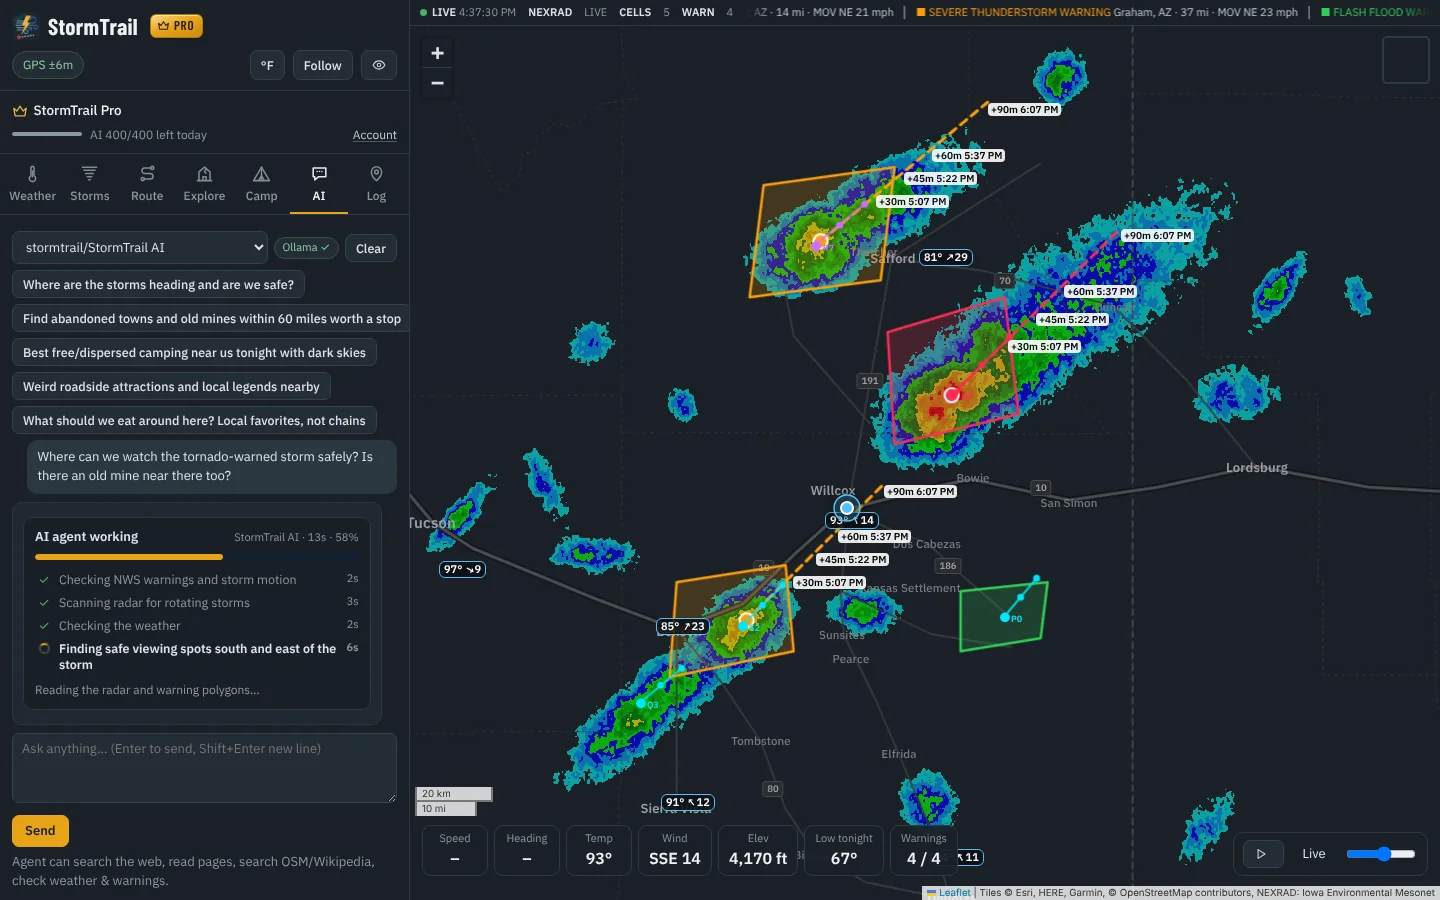Image resolution: width=1440 pixels, height=900 pixels.
Task: Click the Safford 81° wind label
Action: [x=946, y=257]
